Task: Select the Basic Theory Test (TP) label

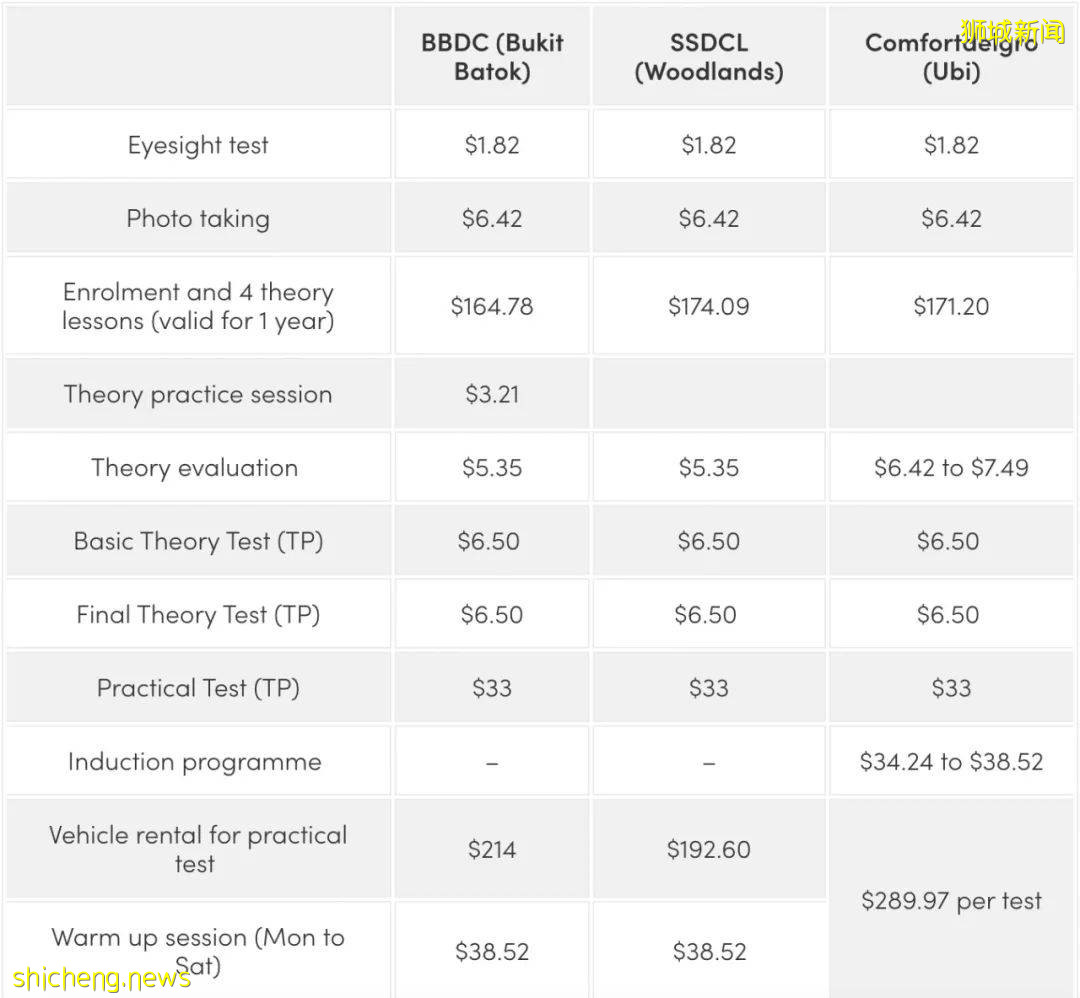Action: pos(198,541)
